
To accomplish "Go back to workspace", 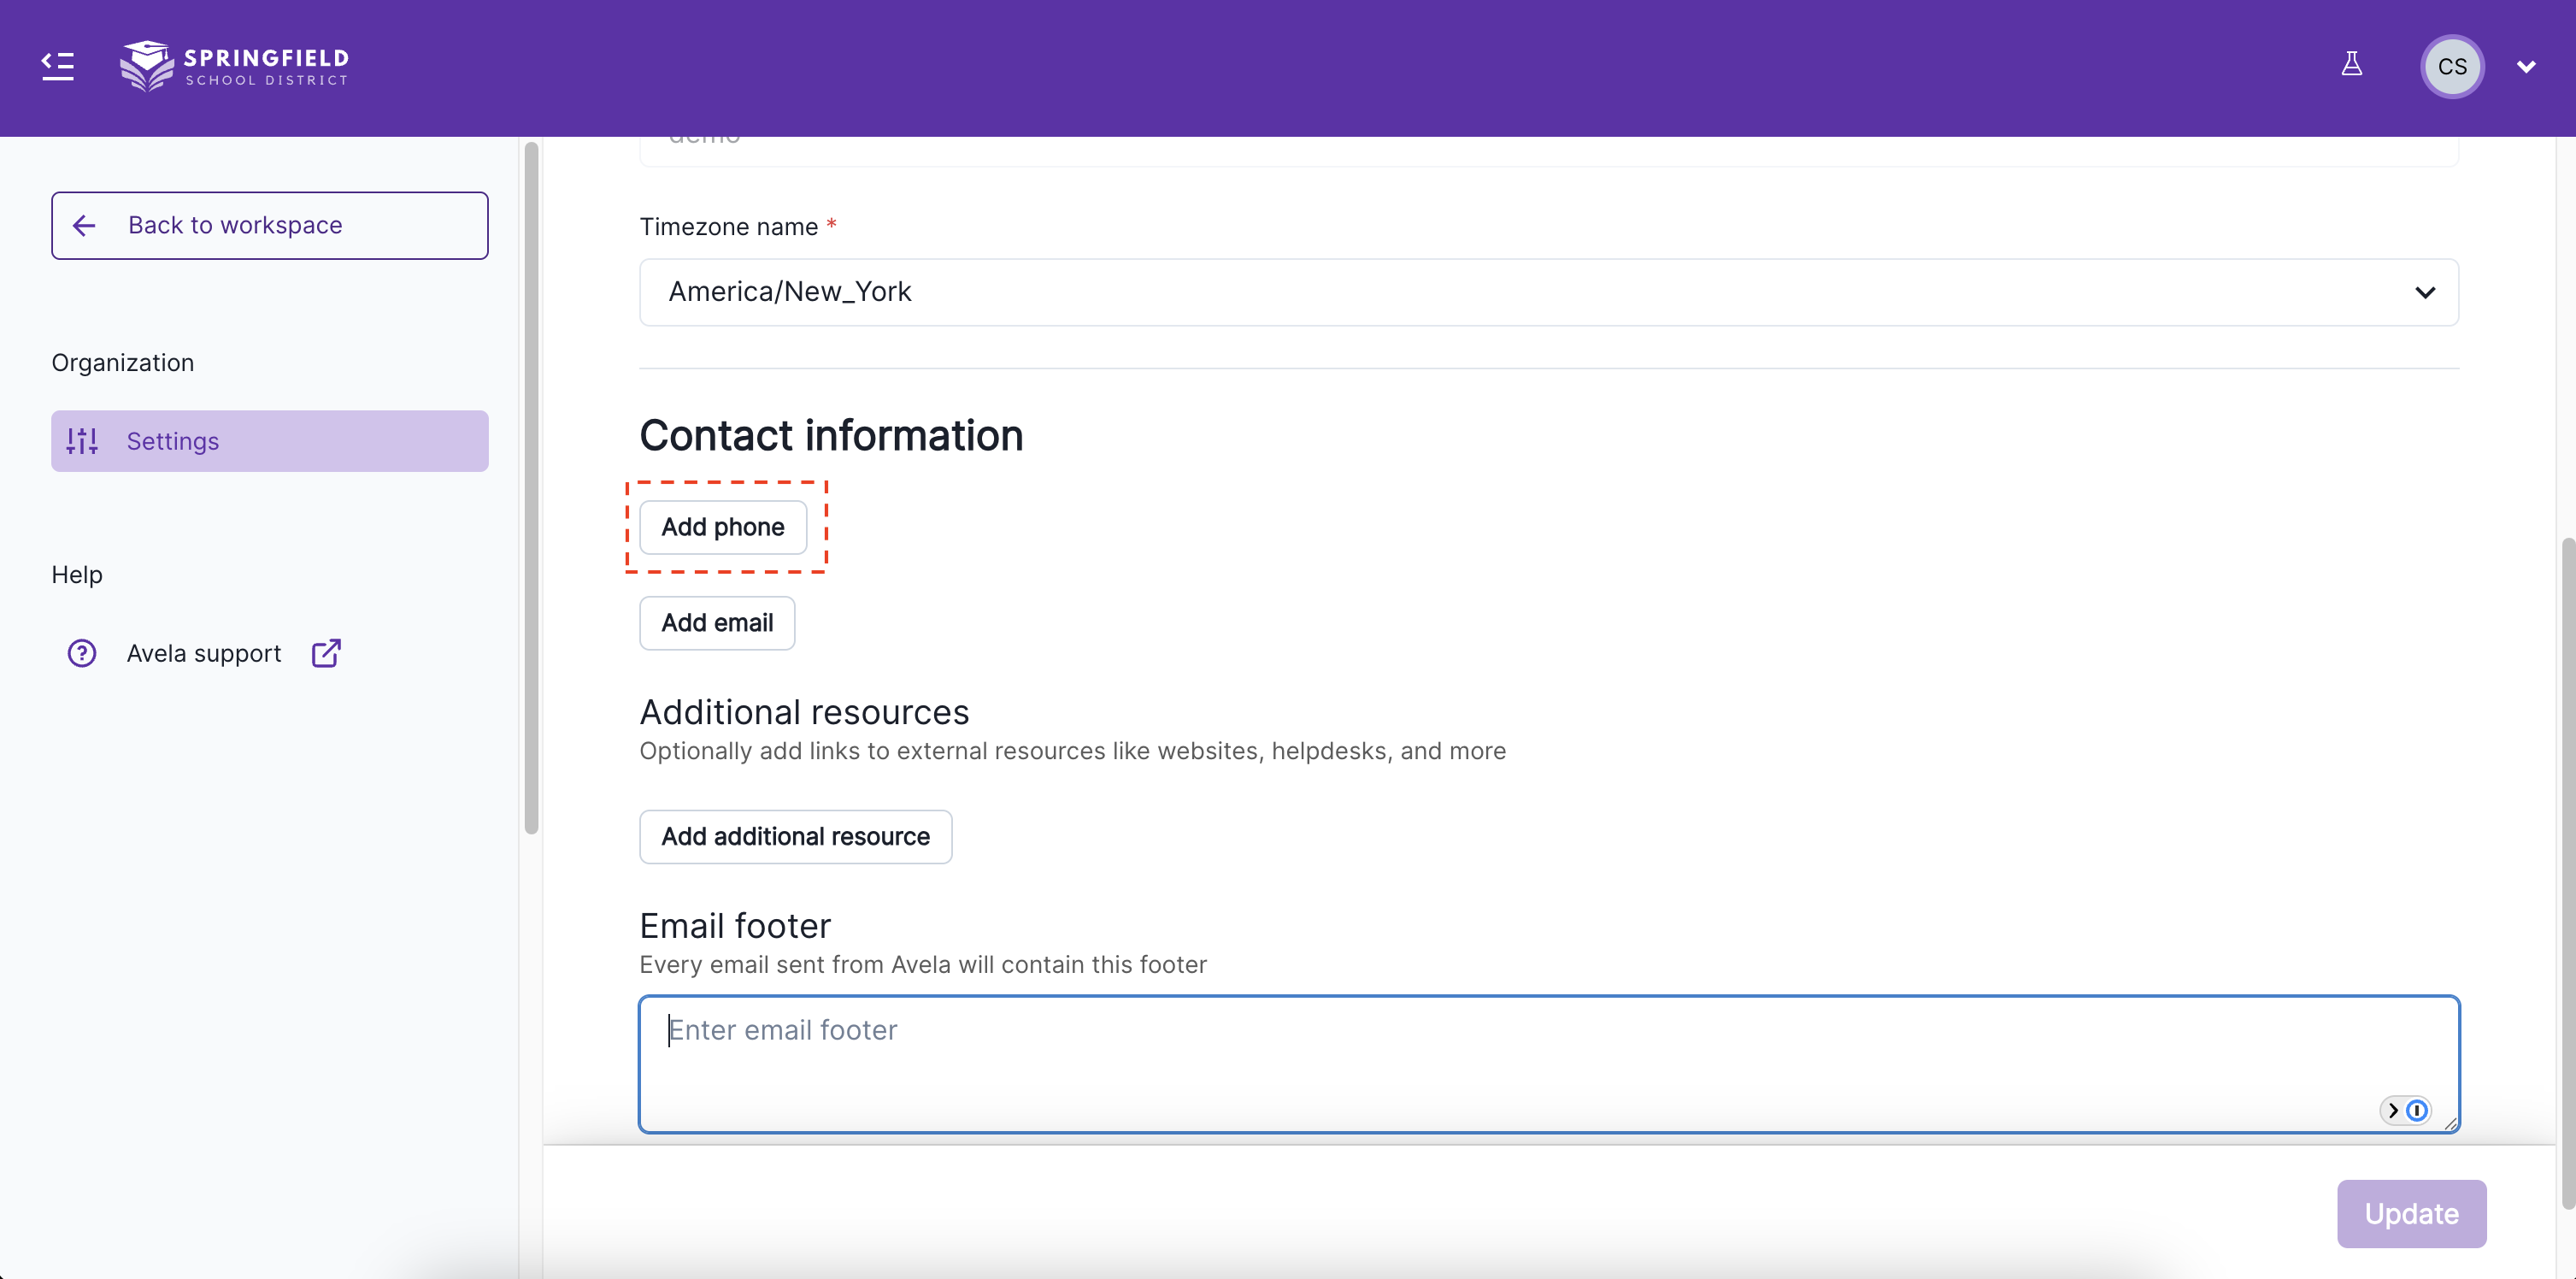I will coord(270,226).
